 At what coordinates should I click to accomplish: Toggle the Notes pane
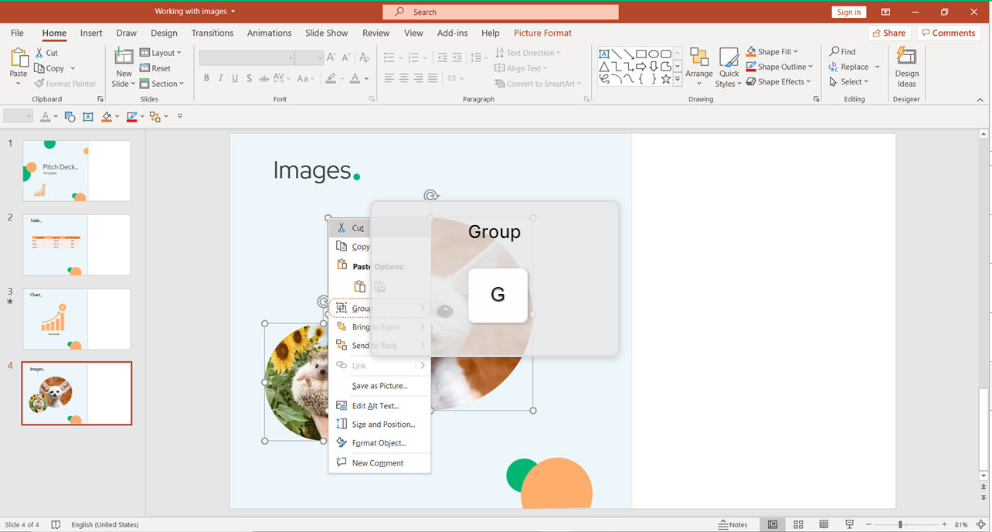coord(733,524)
